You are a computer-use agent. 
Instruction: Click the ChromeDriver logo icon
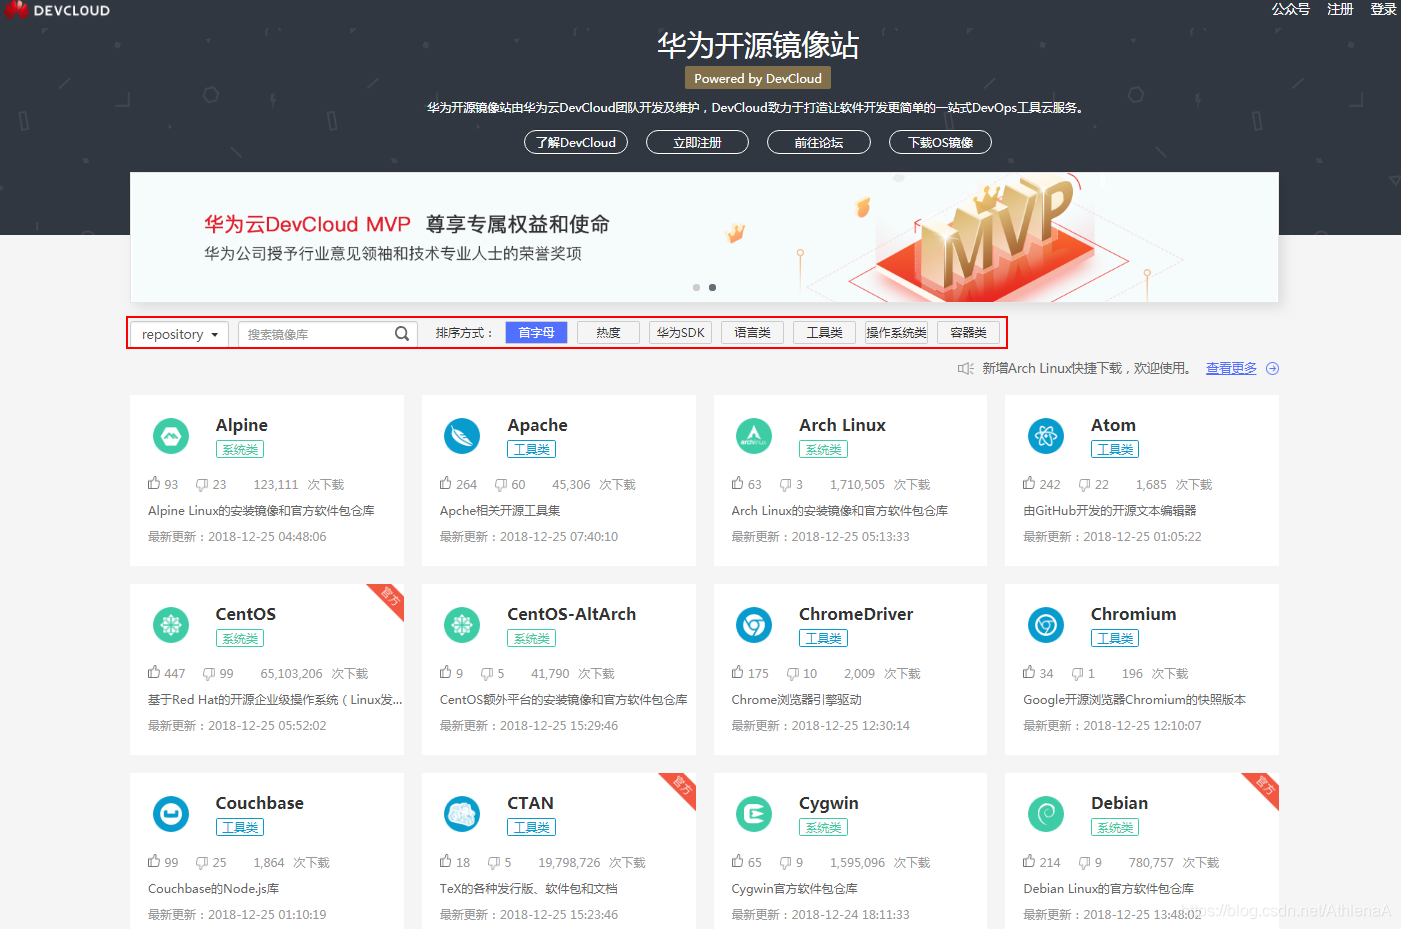point(754,625)
